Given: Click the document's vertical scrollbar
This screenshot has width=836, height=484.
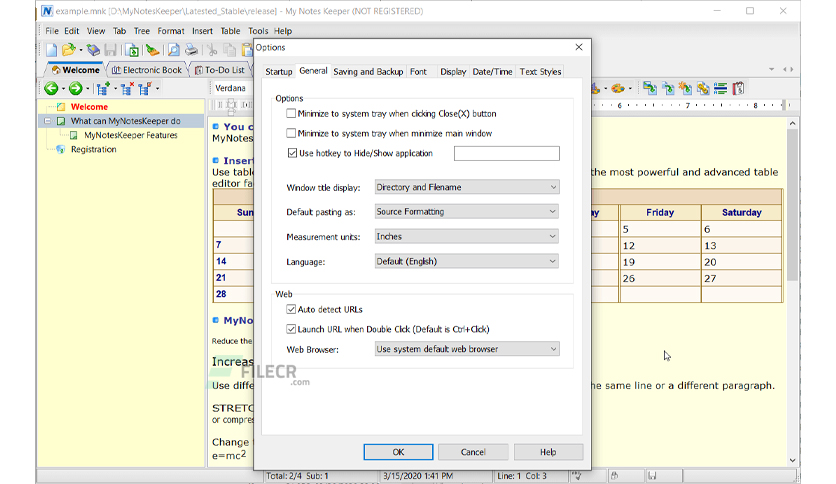Looking at the screenshot, I should point(792,291).
